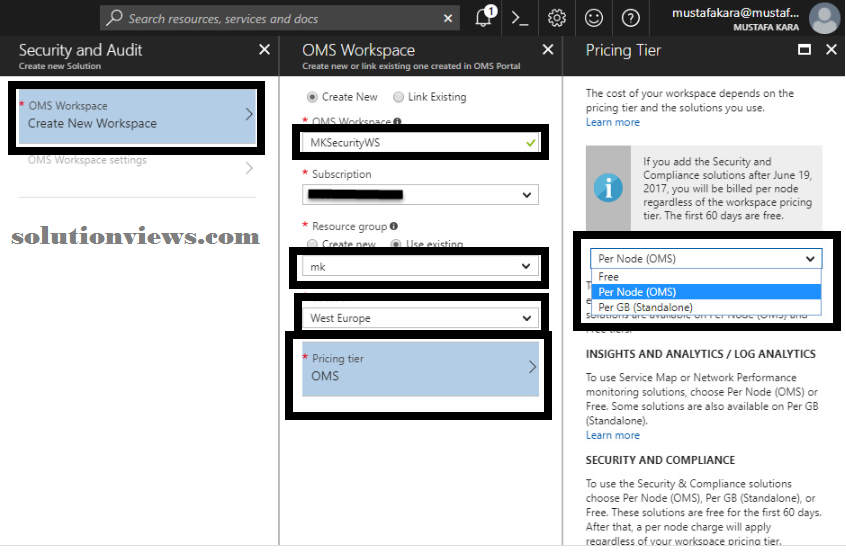Click the mustafakara account name text
The height and width of the screenshot is (557, 846).
pyautogui.click(x=735, y=13)
